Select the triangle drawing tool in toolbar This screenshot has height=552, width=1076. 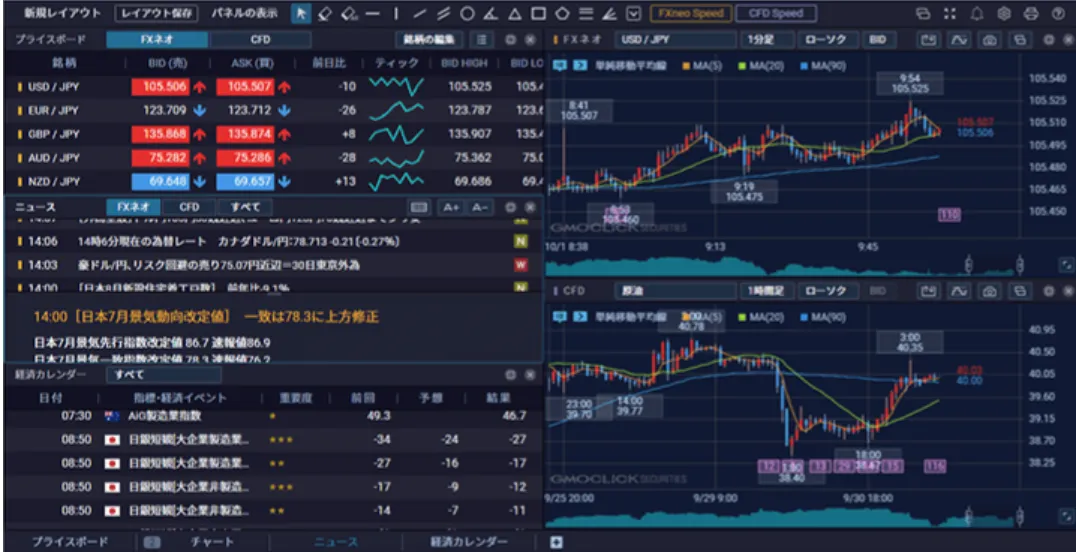pos(514,14)
